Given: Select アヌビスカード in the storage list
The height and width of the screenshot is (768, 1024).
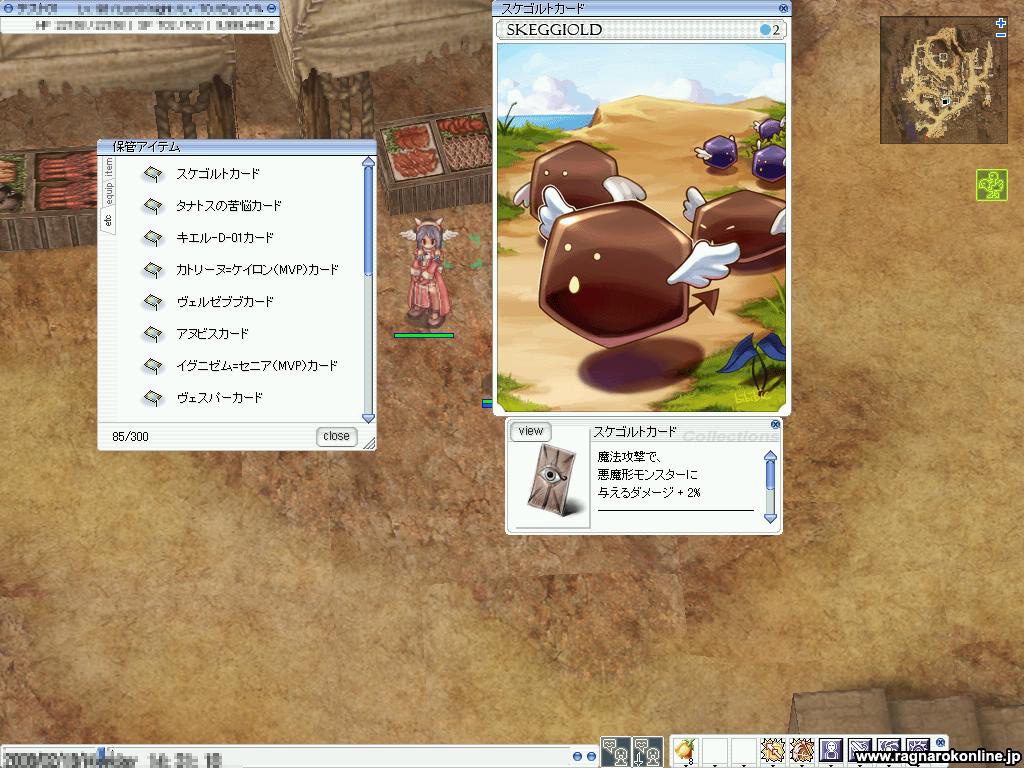Looking at the screenshot, I should pyautogui.click(x=212, y=334).
